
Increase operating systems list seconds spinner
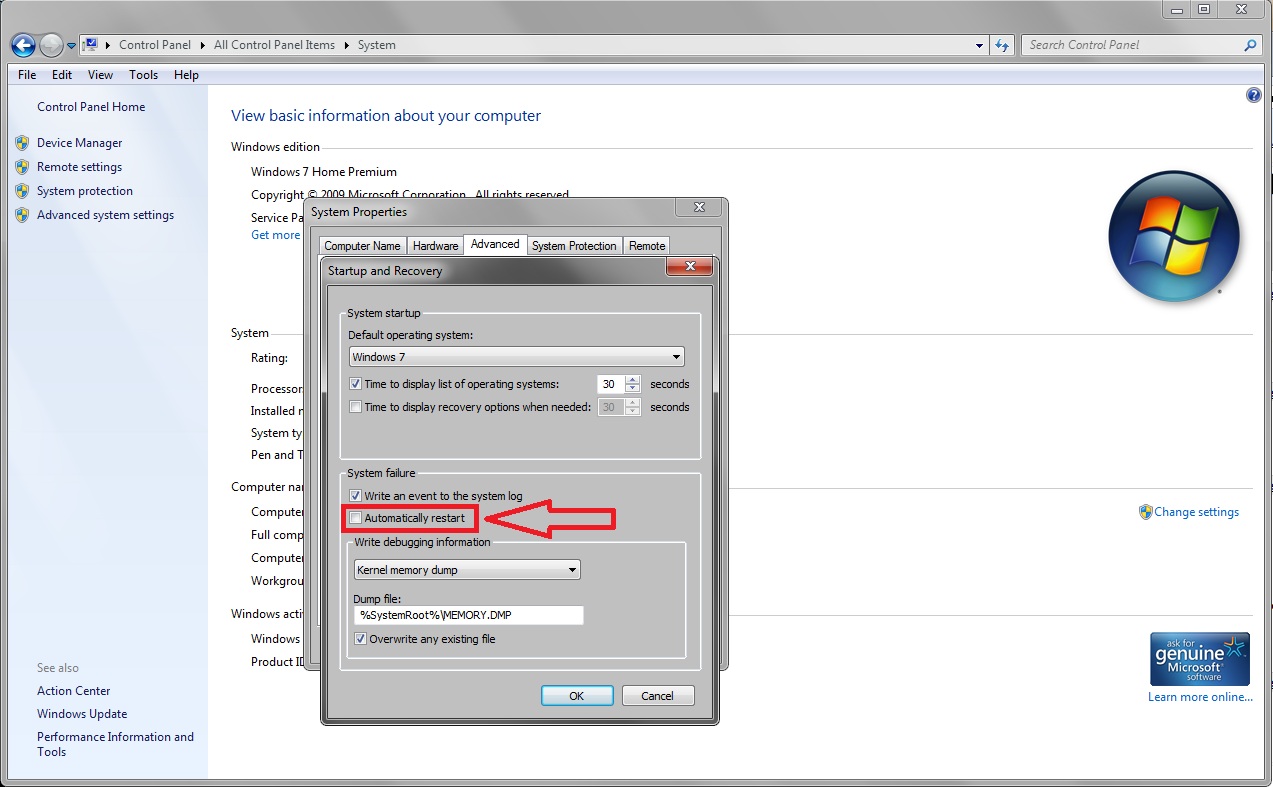tap(633, 380)
